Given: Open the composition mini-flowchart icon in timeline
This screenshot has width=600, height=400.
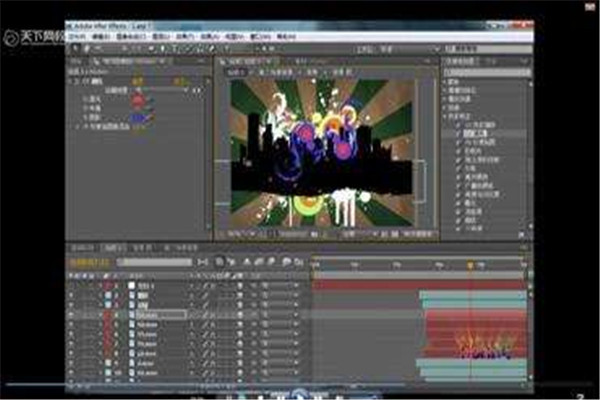Looking at the screenshot, I should click(x=202, y=262).
